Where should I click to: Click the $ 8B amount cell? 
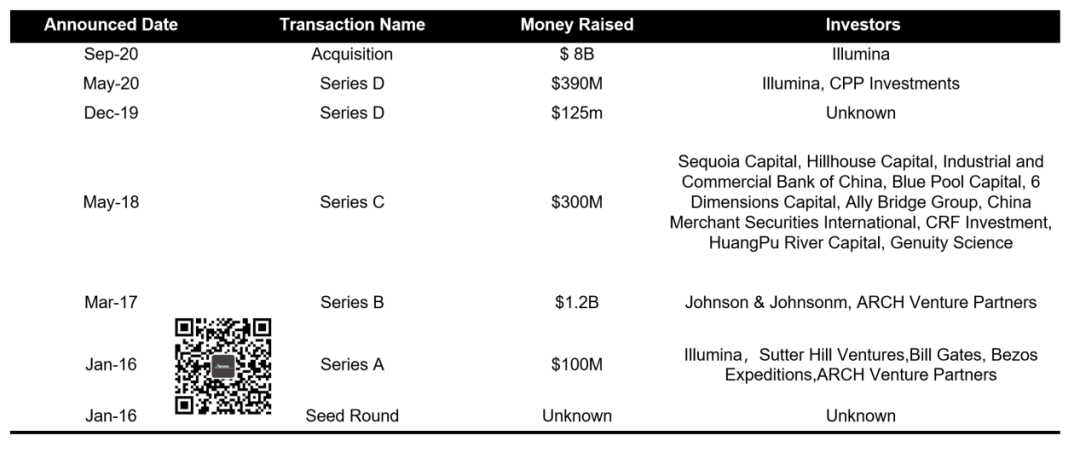point(576,54)
